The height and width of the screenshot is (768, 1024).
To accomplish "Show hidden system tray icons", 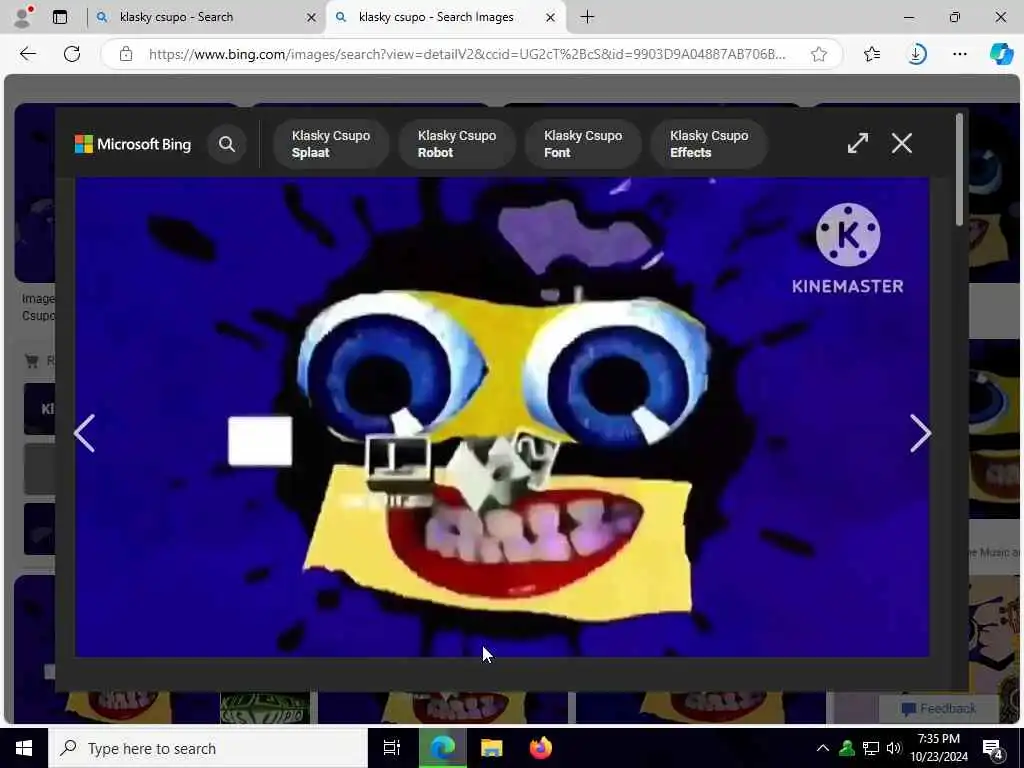I will tap(823, 748).
